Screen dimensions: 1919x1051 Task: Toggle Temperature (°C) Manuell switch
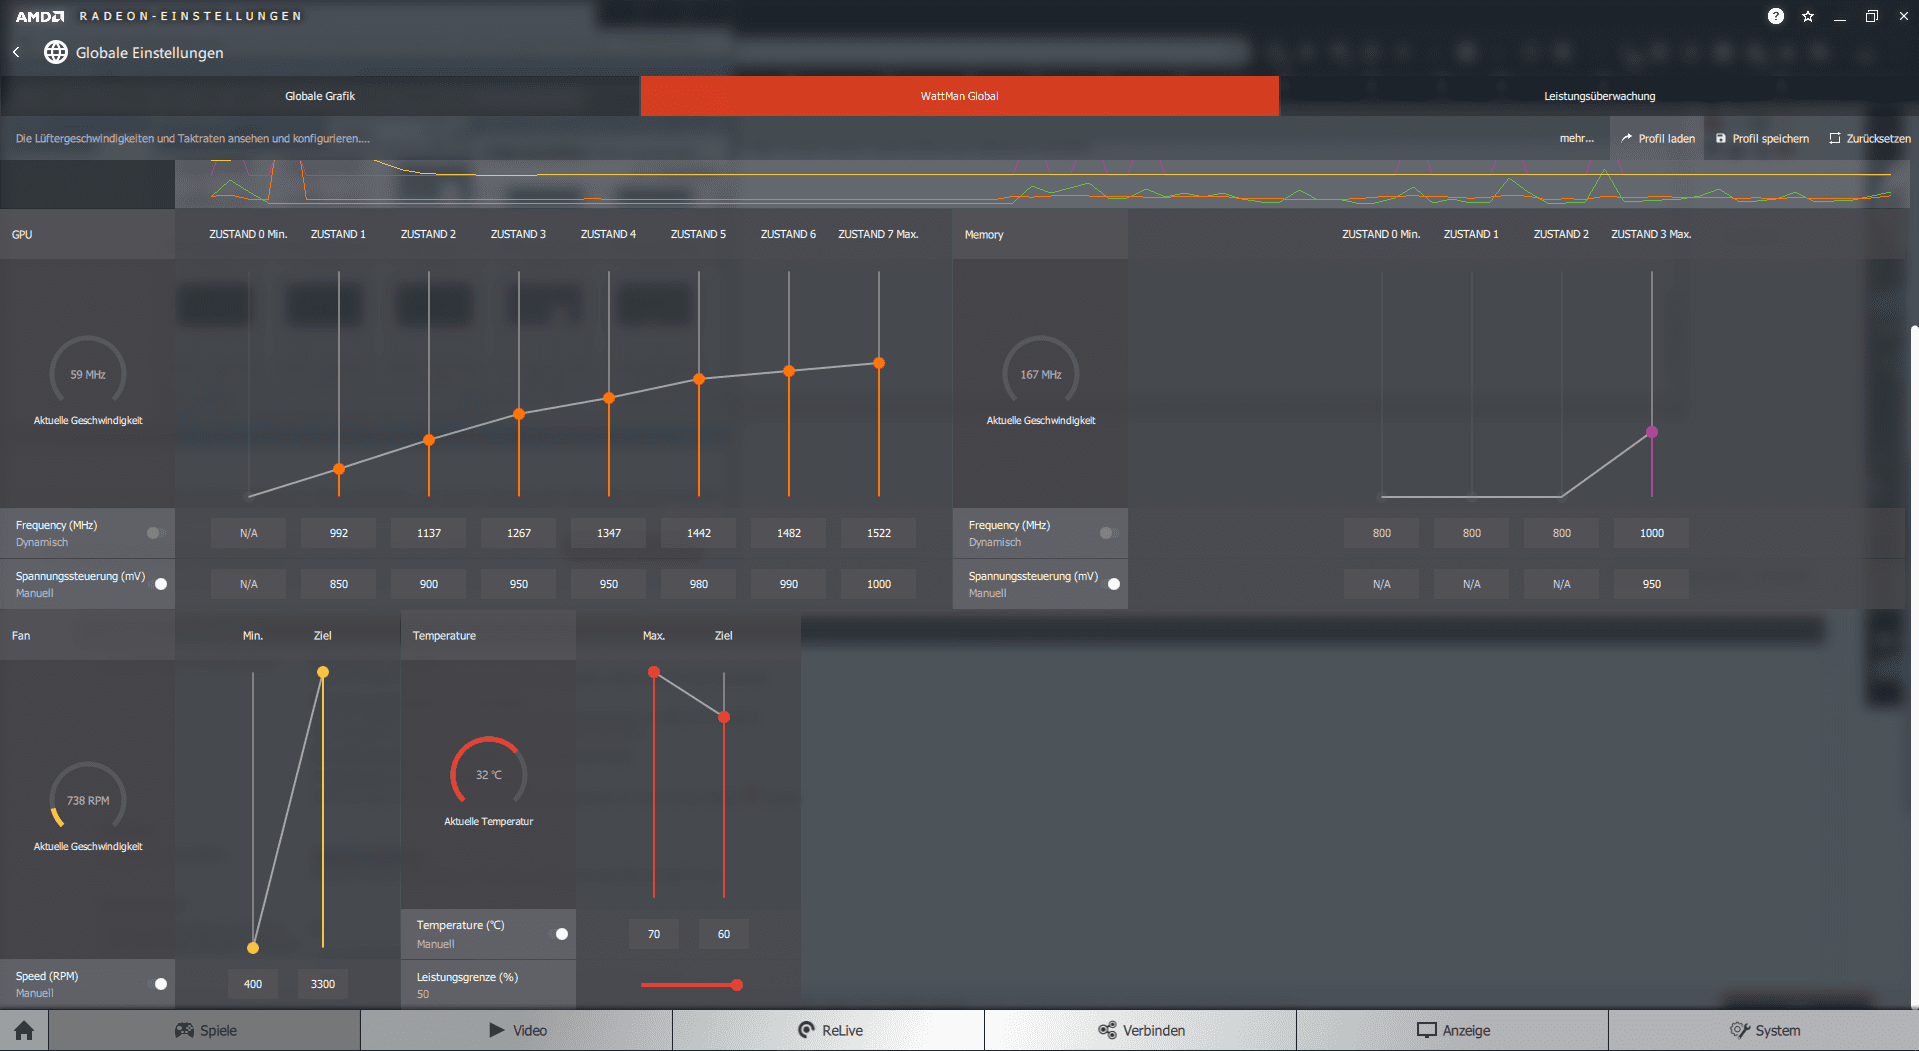point(560,934)
